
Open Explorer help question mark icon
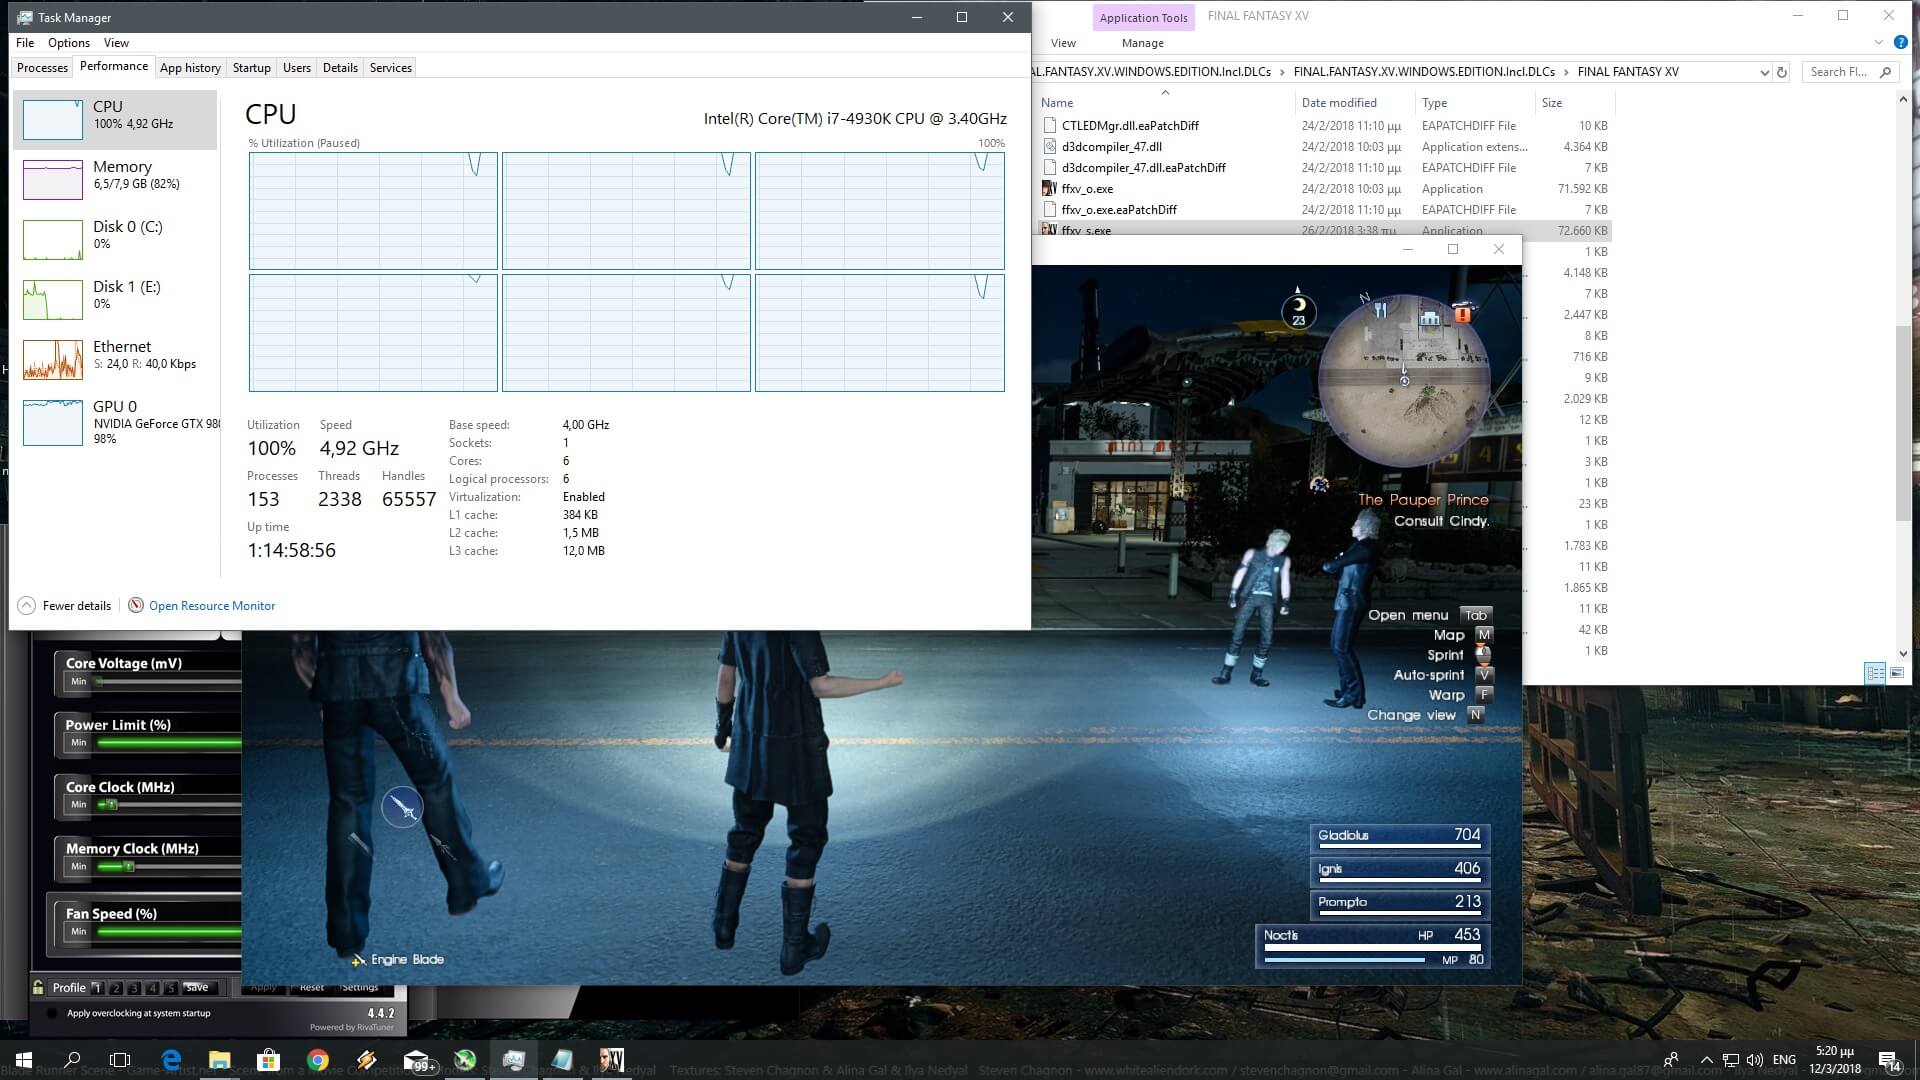coord(1901,43)
